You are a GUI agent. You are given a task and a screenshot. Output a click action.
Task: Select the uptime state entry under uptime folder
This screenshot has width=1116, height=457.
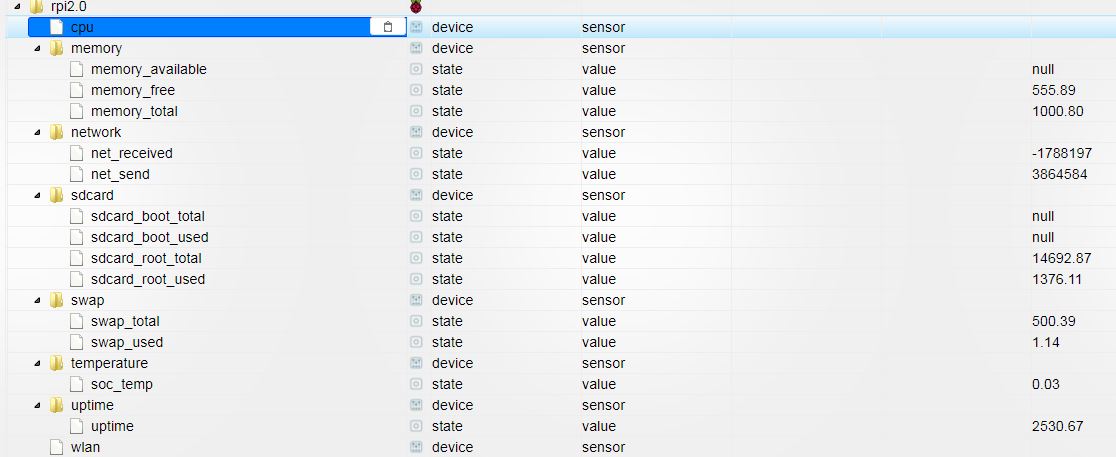[x=112, y=426]
